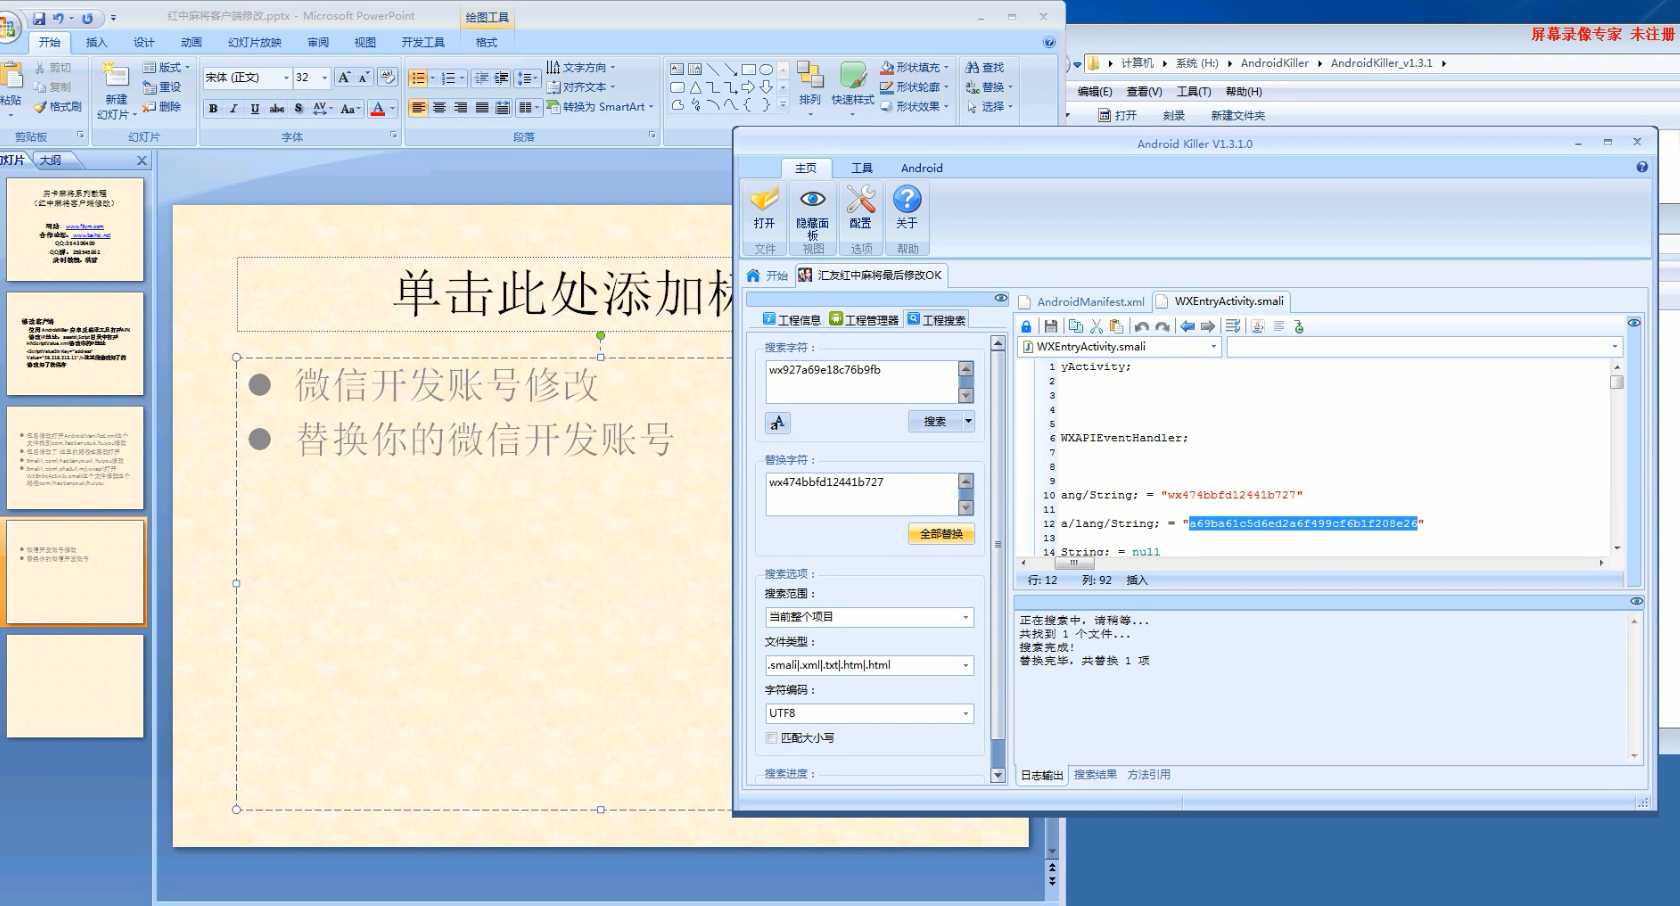Image resolution: width=1680 pixels, height=906 pixels.
Task: Click the Java coffee cup icon in the editor toolbar
Action: tap(1257, 326)
